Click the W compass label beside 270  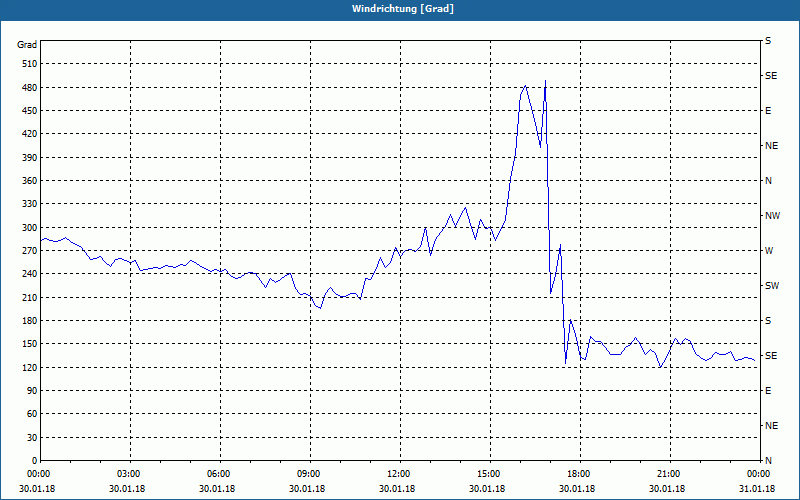pos(769,251)
